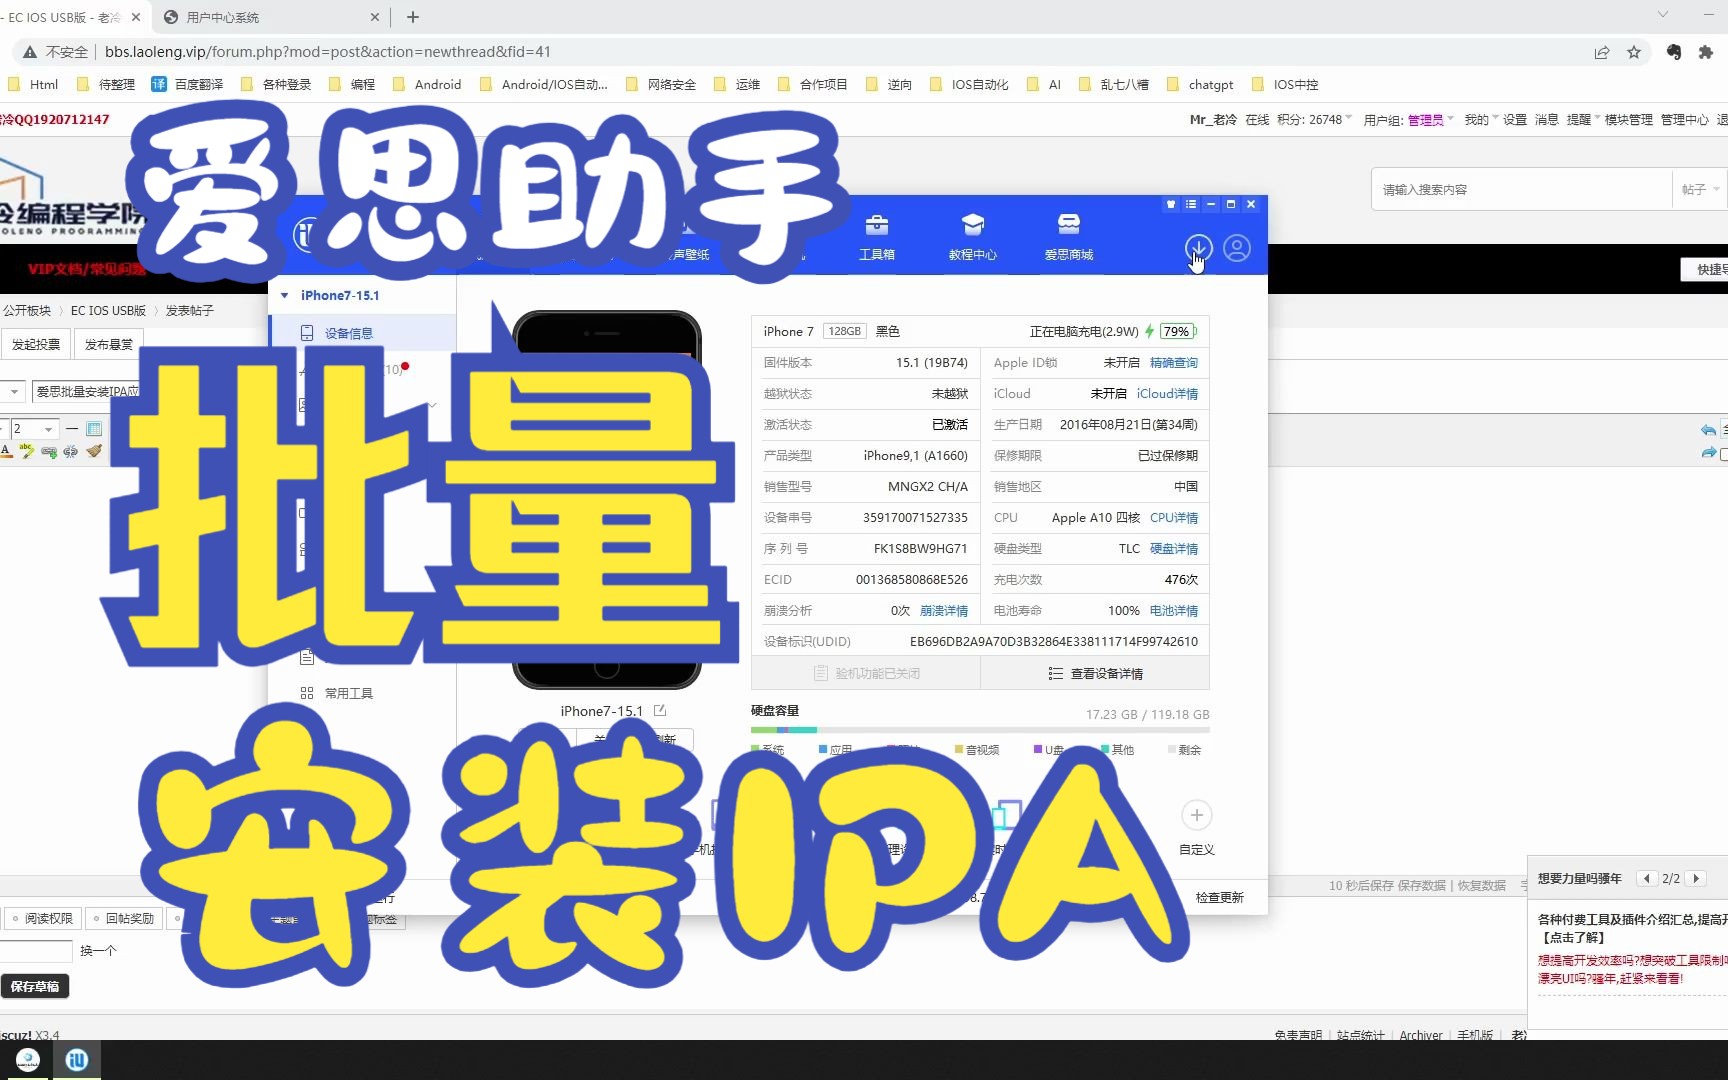This screenshot has height=1080, width=1728.
Task: Open the list menu icon in i4 title bar
Action: [1191, 204]
